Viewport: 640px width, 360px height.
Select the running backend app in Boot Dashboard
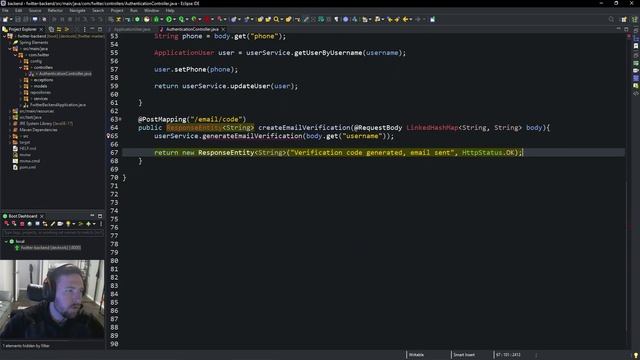coord(51,248)
